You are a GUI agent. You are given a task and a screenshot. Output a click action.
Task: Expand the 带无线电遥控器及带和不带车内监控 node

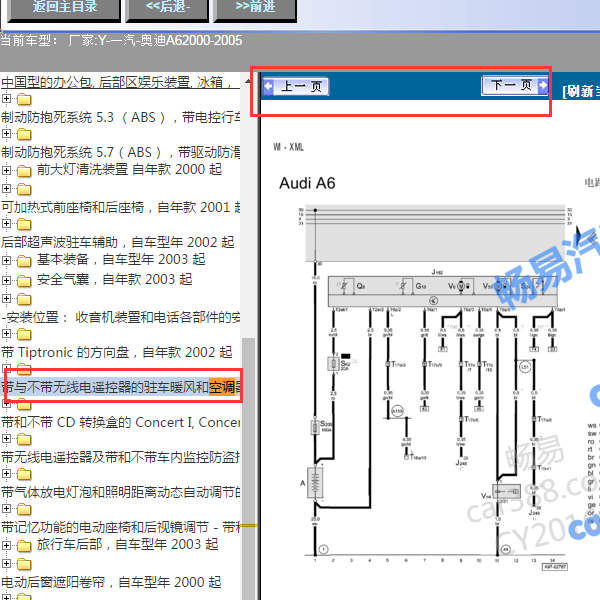[x=6, y=439]
